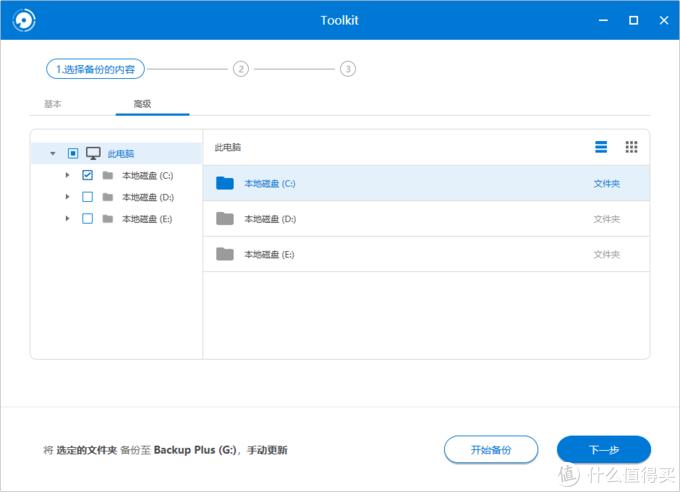Click the Toolkit logo icon in title bar

click(x=18, y=20)
